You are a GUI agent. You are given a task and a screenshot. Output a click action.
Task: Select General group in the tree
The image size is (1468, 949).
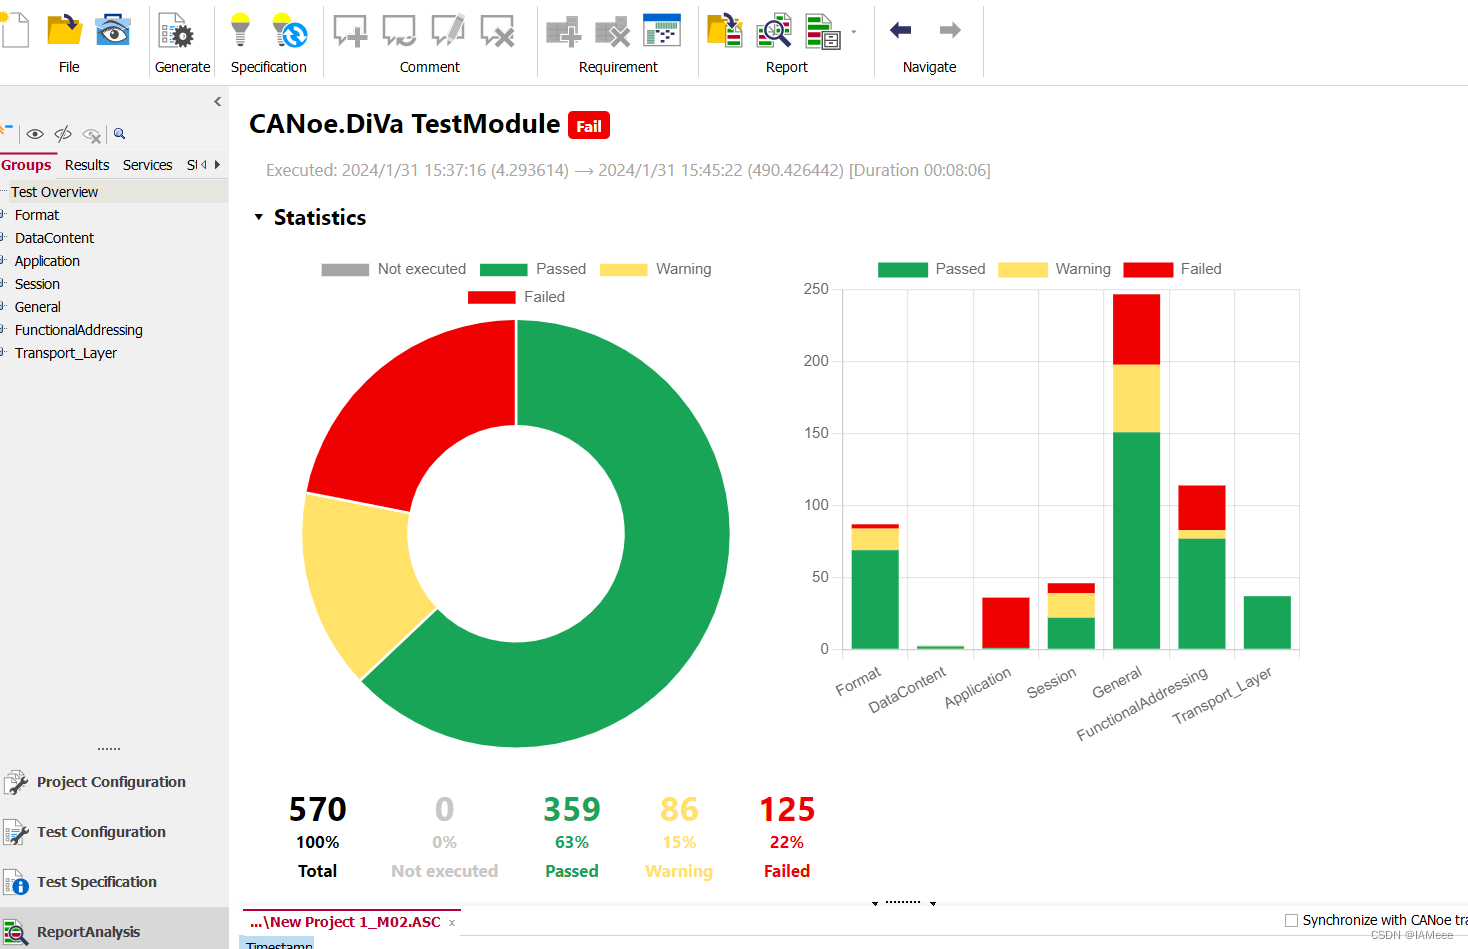coord(37,307)
